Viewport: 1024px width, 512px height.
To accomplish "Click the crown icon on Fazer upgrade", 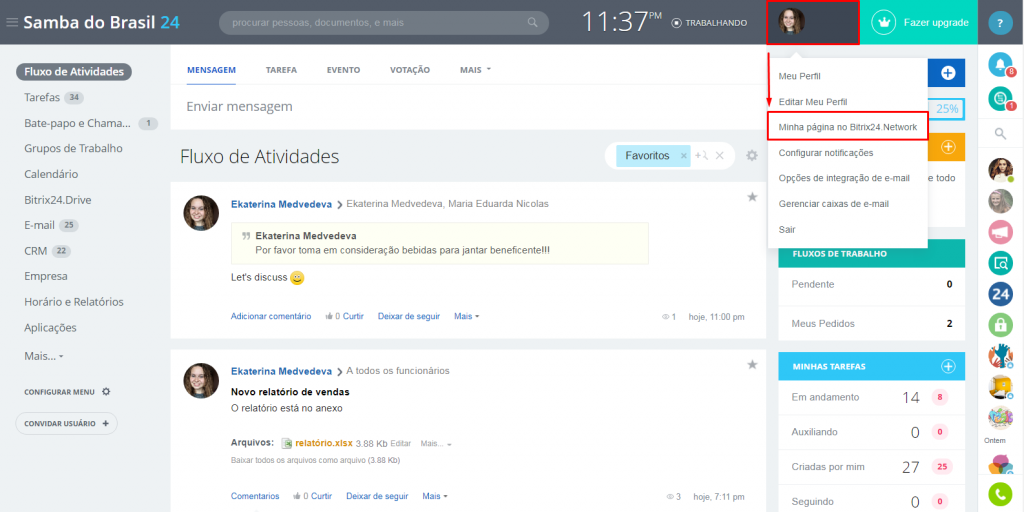I will point(885,22).
